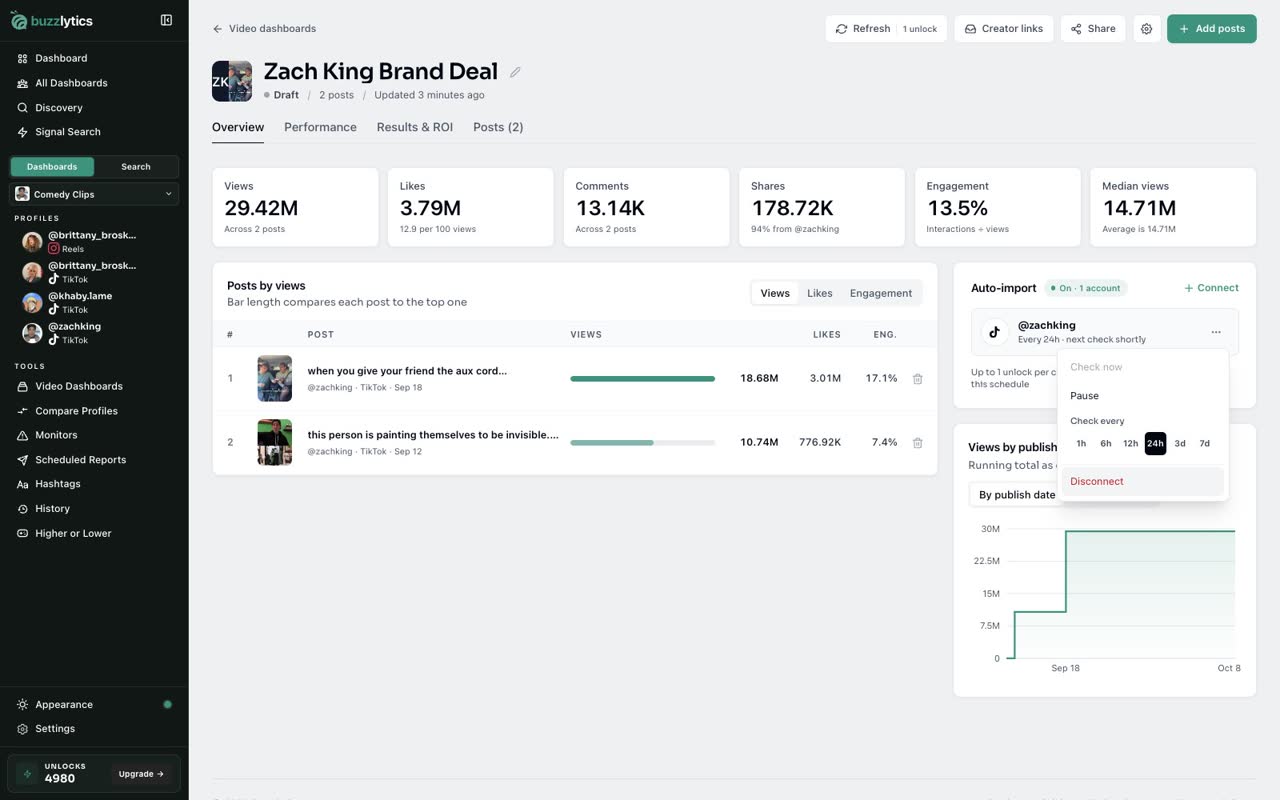This screenshot has height=800, width=1280.
Task: Click the Add posts button
Action: click(x=1211, y=29)
